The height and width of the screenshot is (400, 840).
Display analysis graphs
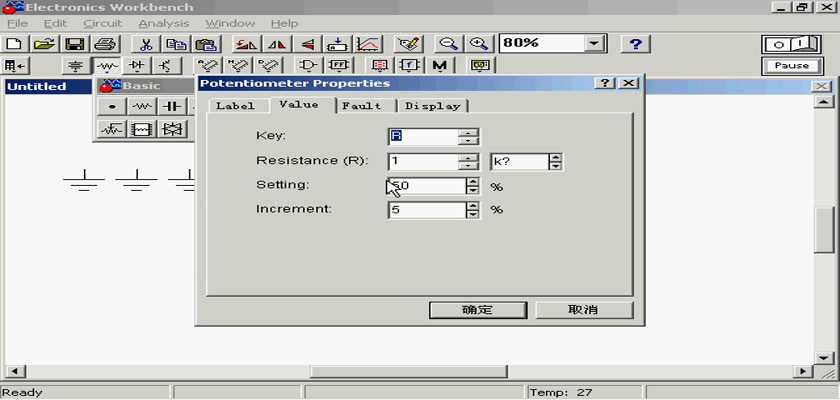point(368,44)
